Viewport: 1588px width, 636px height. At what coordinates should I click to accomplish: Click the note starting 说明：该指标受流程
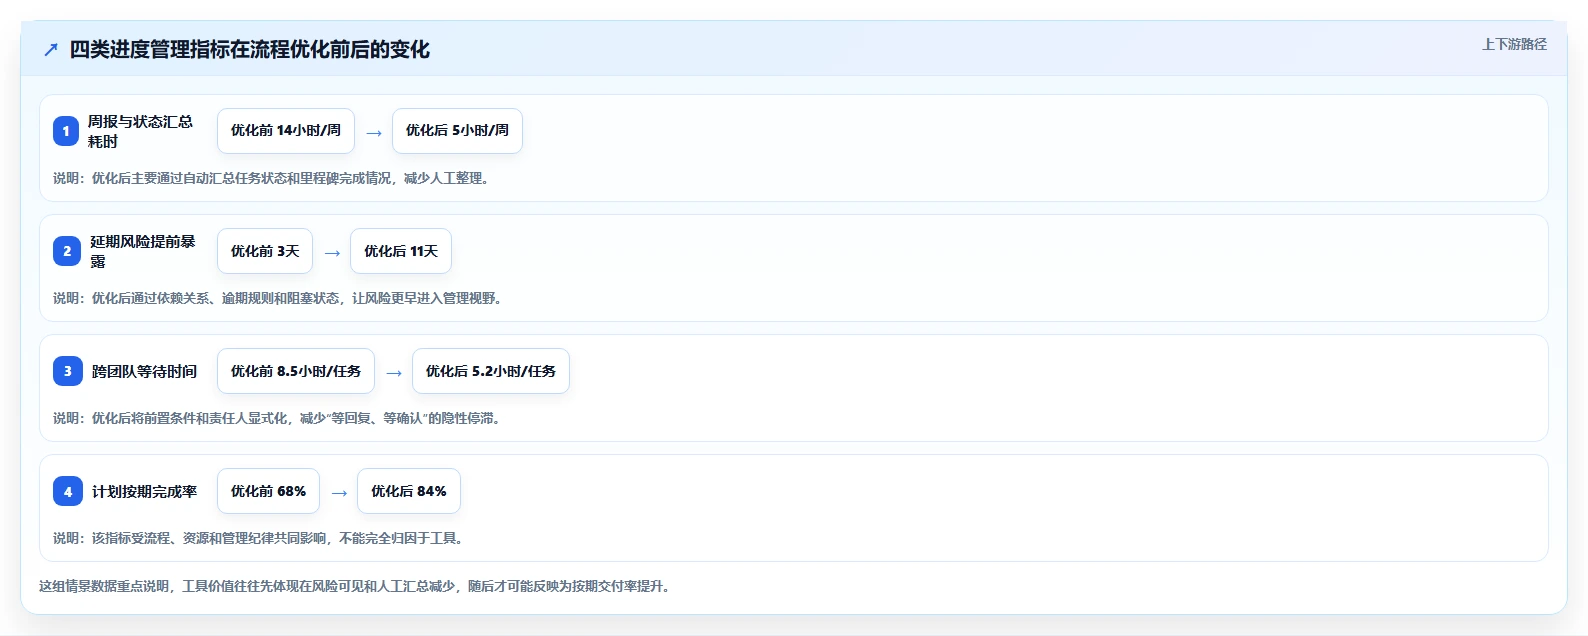[258, 538]
